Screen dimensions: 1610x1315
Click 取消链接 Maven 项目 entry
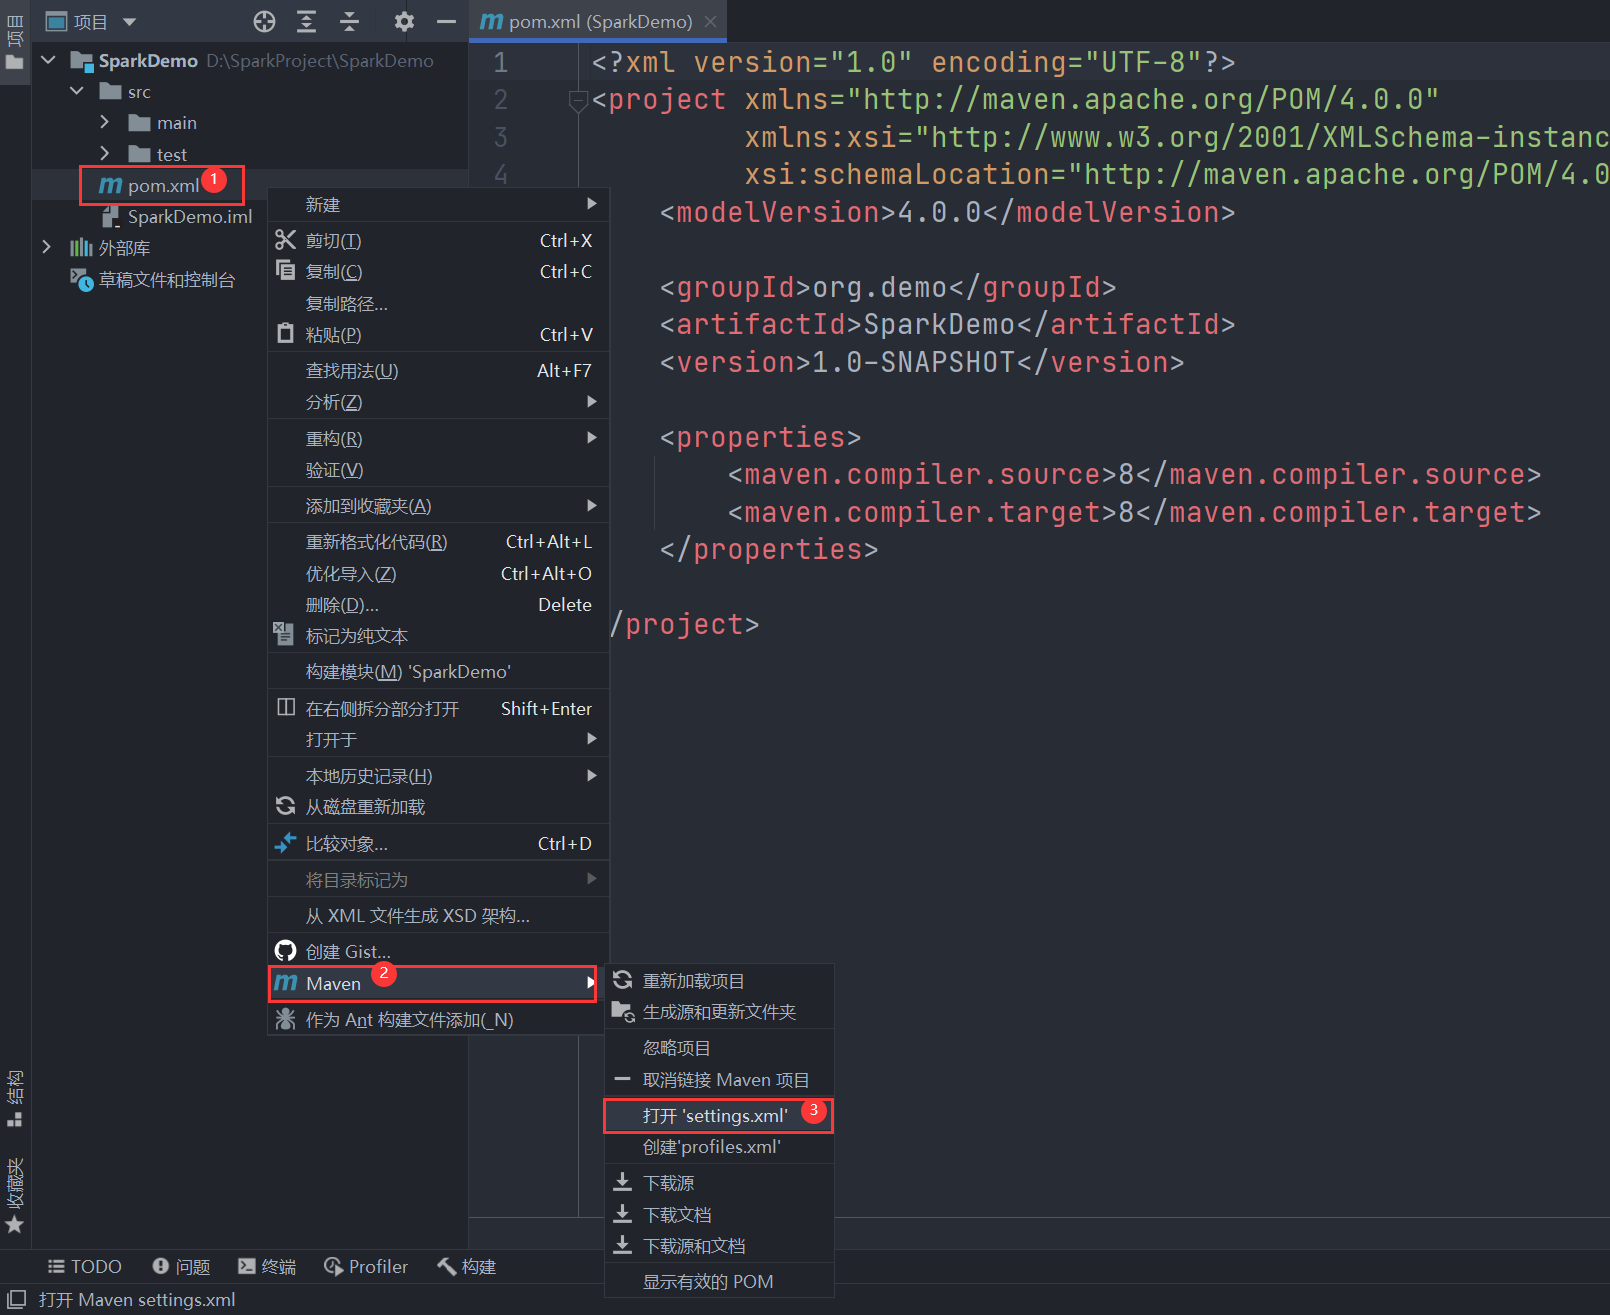[719, 1079]
